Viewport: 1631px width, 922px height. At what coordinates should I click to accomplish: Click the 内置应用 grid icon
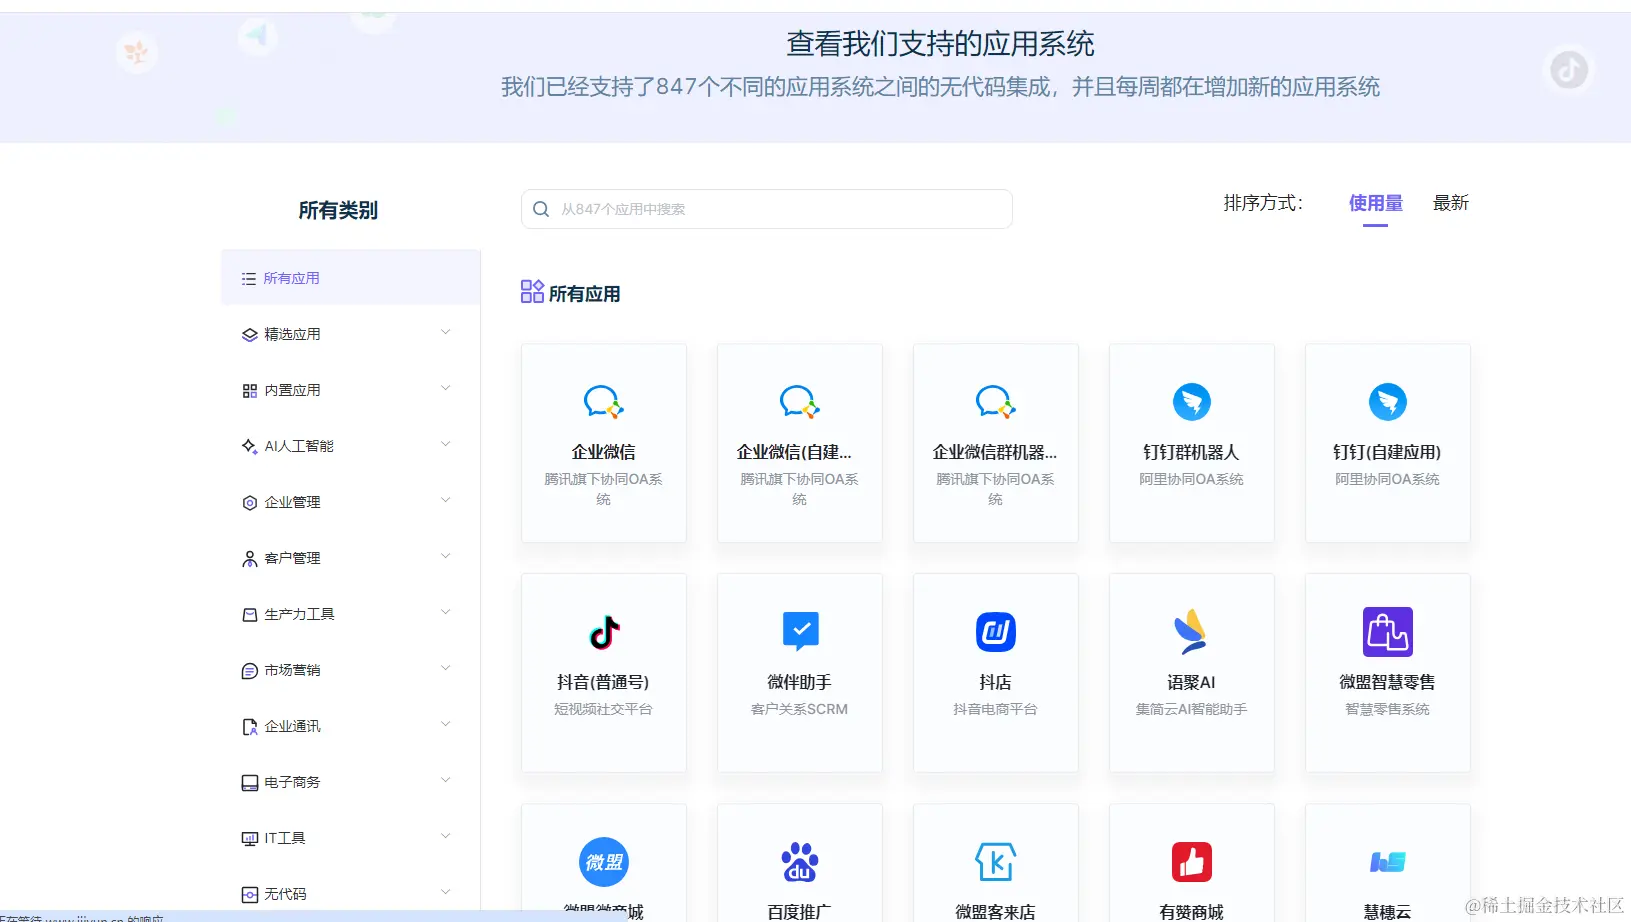pyautogui.click(x=250, y=391)
